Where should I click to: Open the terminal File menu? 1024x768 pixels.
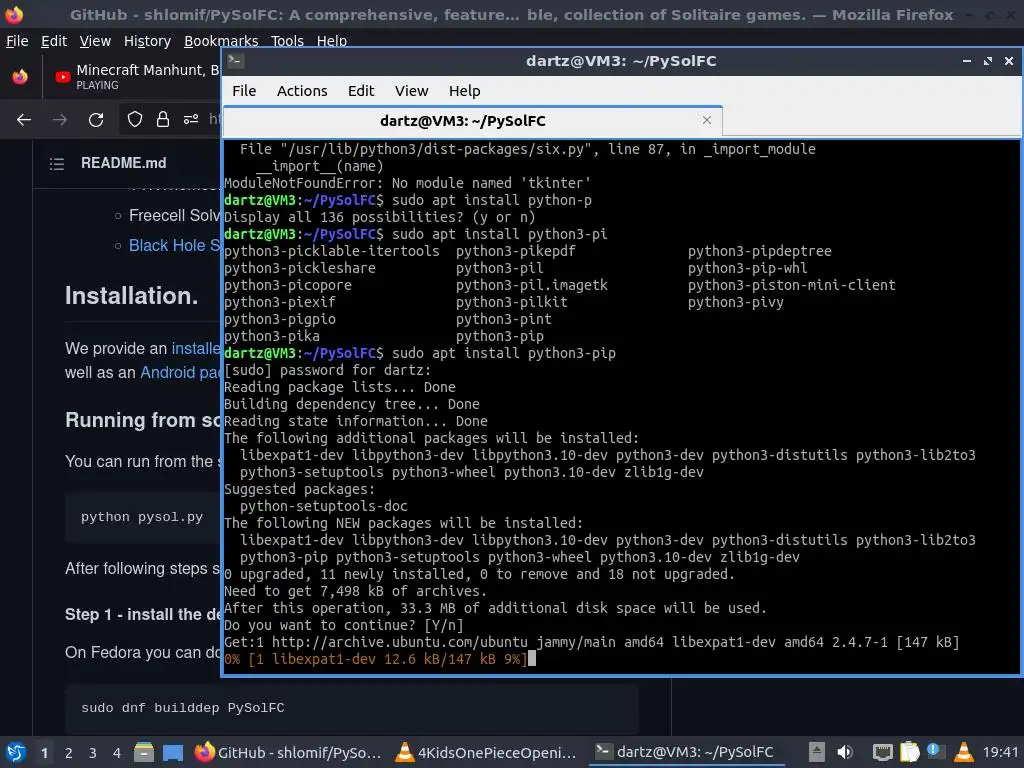(x=244, y=91)
